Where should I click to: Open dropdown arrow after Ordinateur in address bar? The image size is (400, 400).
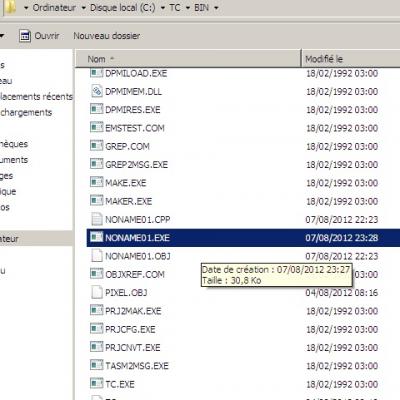(x=83, y=8)
